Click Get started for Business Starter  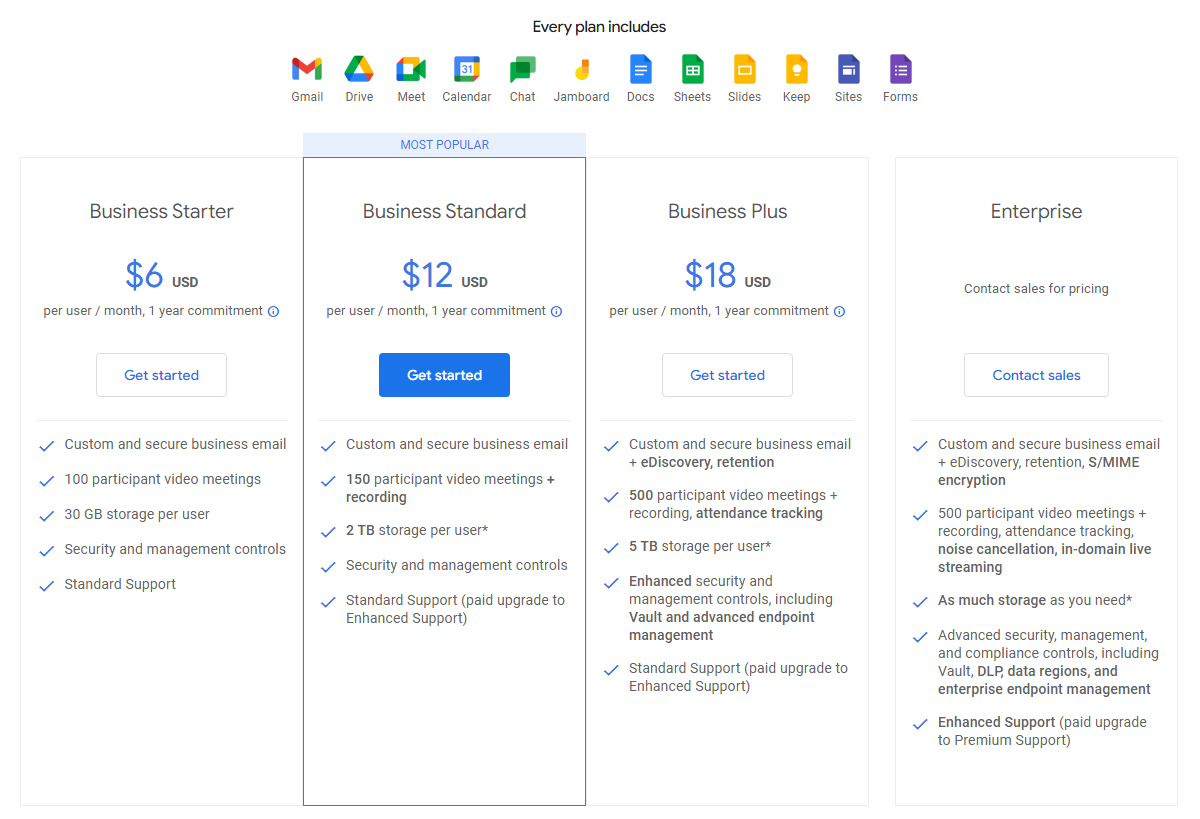tap(161, 375)
